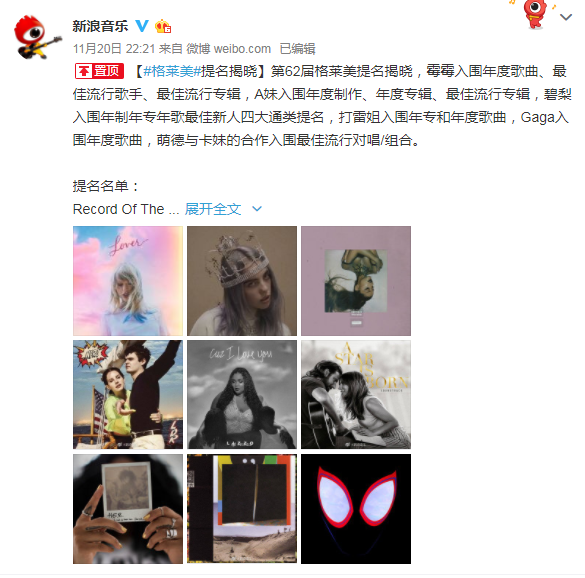
Task: Open the 新浪音乐 profile avatar
Action: (37, 37)
